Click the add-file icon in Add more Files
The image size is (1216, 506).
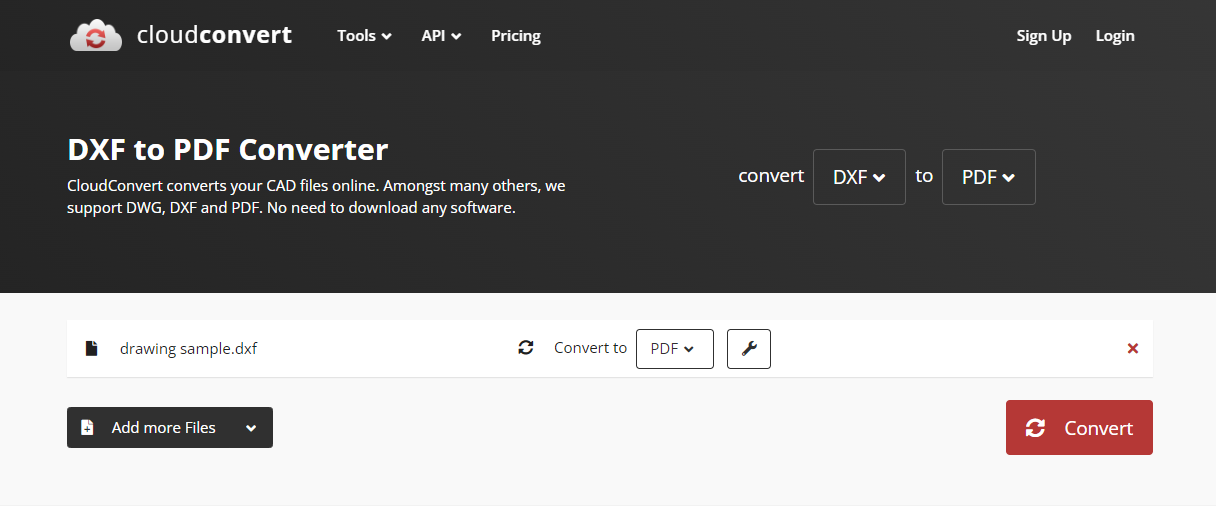coord(87,428)
